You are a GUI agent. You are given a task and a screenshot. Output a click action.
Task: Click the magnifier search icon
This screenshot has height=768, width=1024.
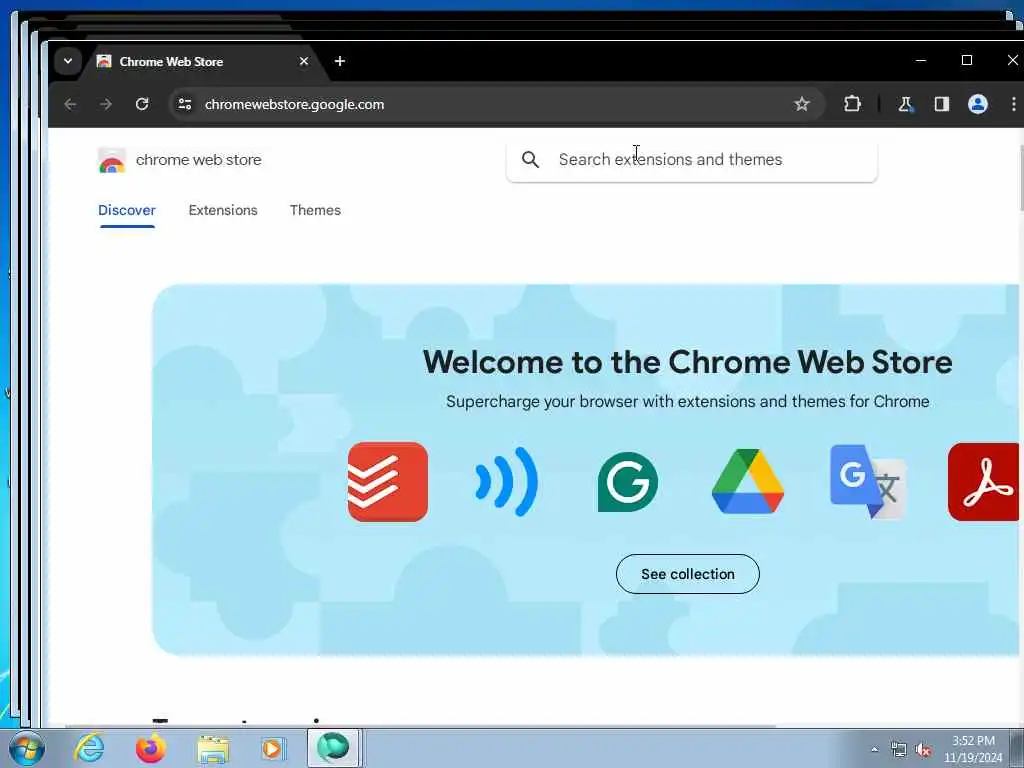tap(530, 159)
